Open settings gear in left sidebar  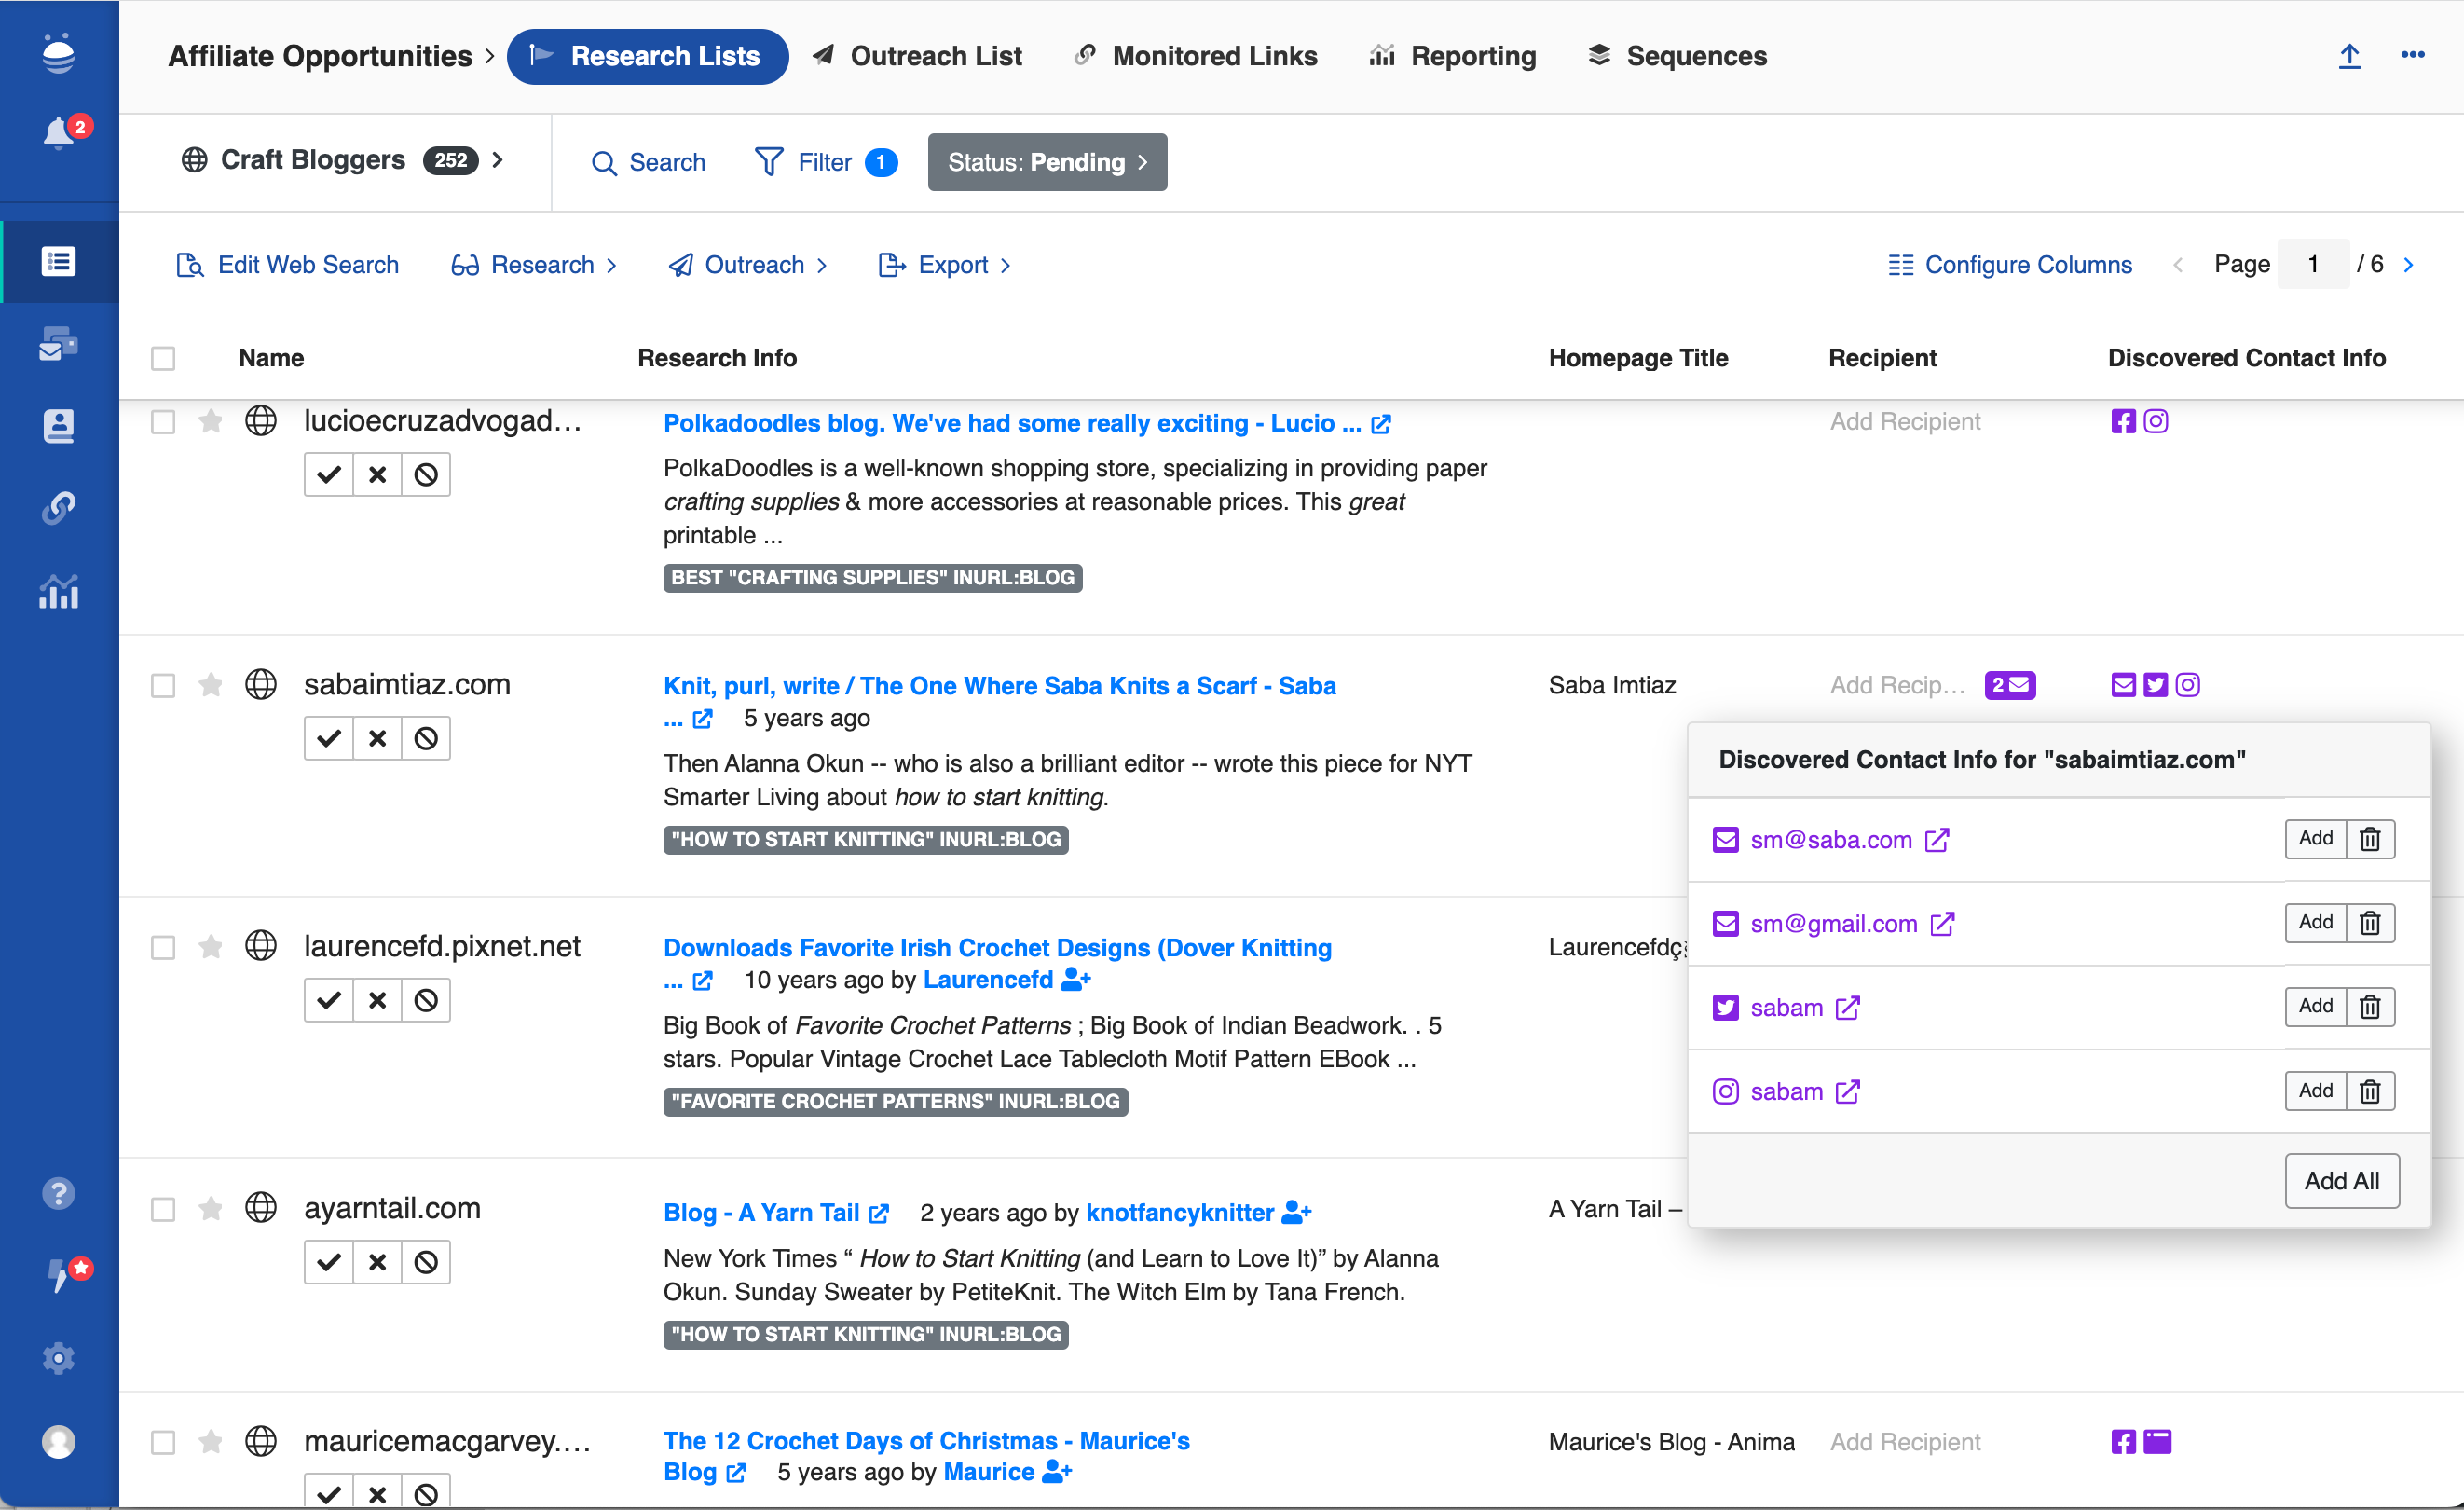click(x=58, y=1357)
